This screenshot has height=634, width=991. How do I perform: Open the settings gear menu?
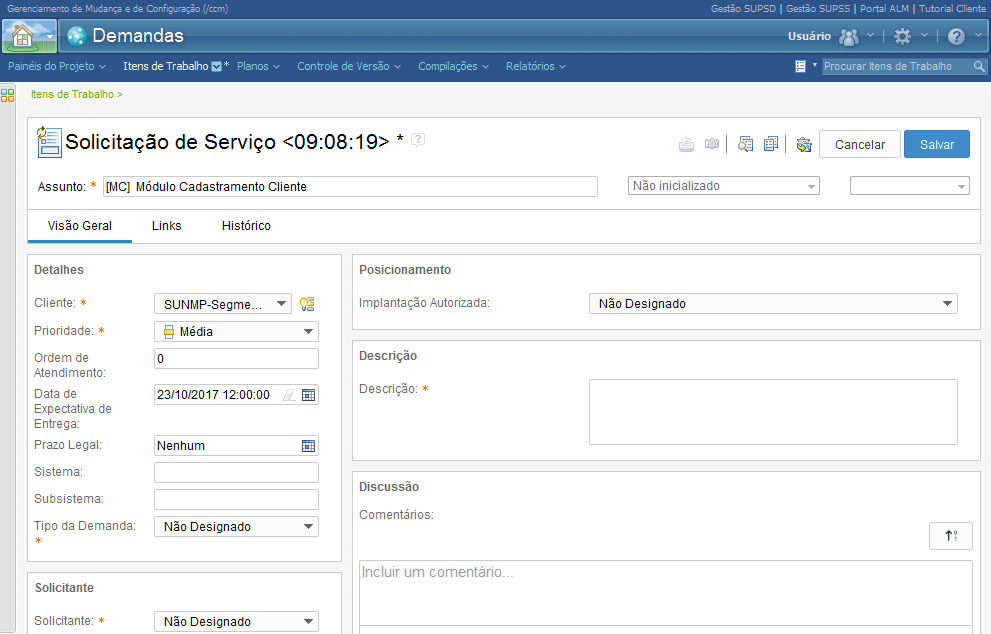point(903,36)
